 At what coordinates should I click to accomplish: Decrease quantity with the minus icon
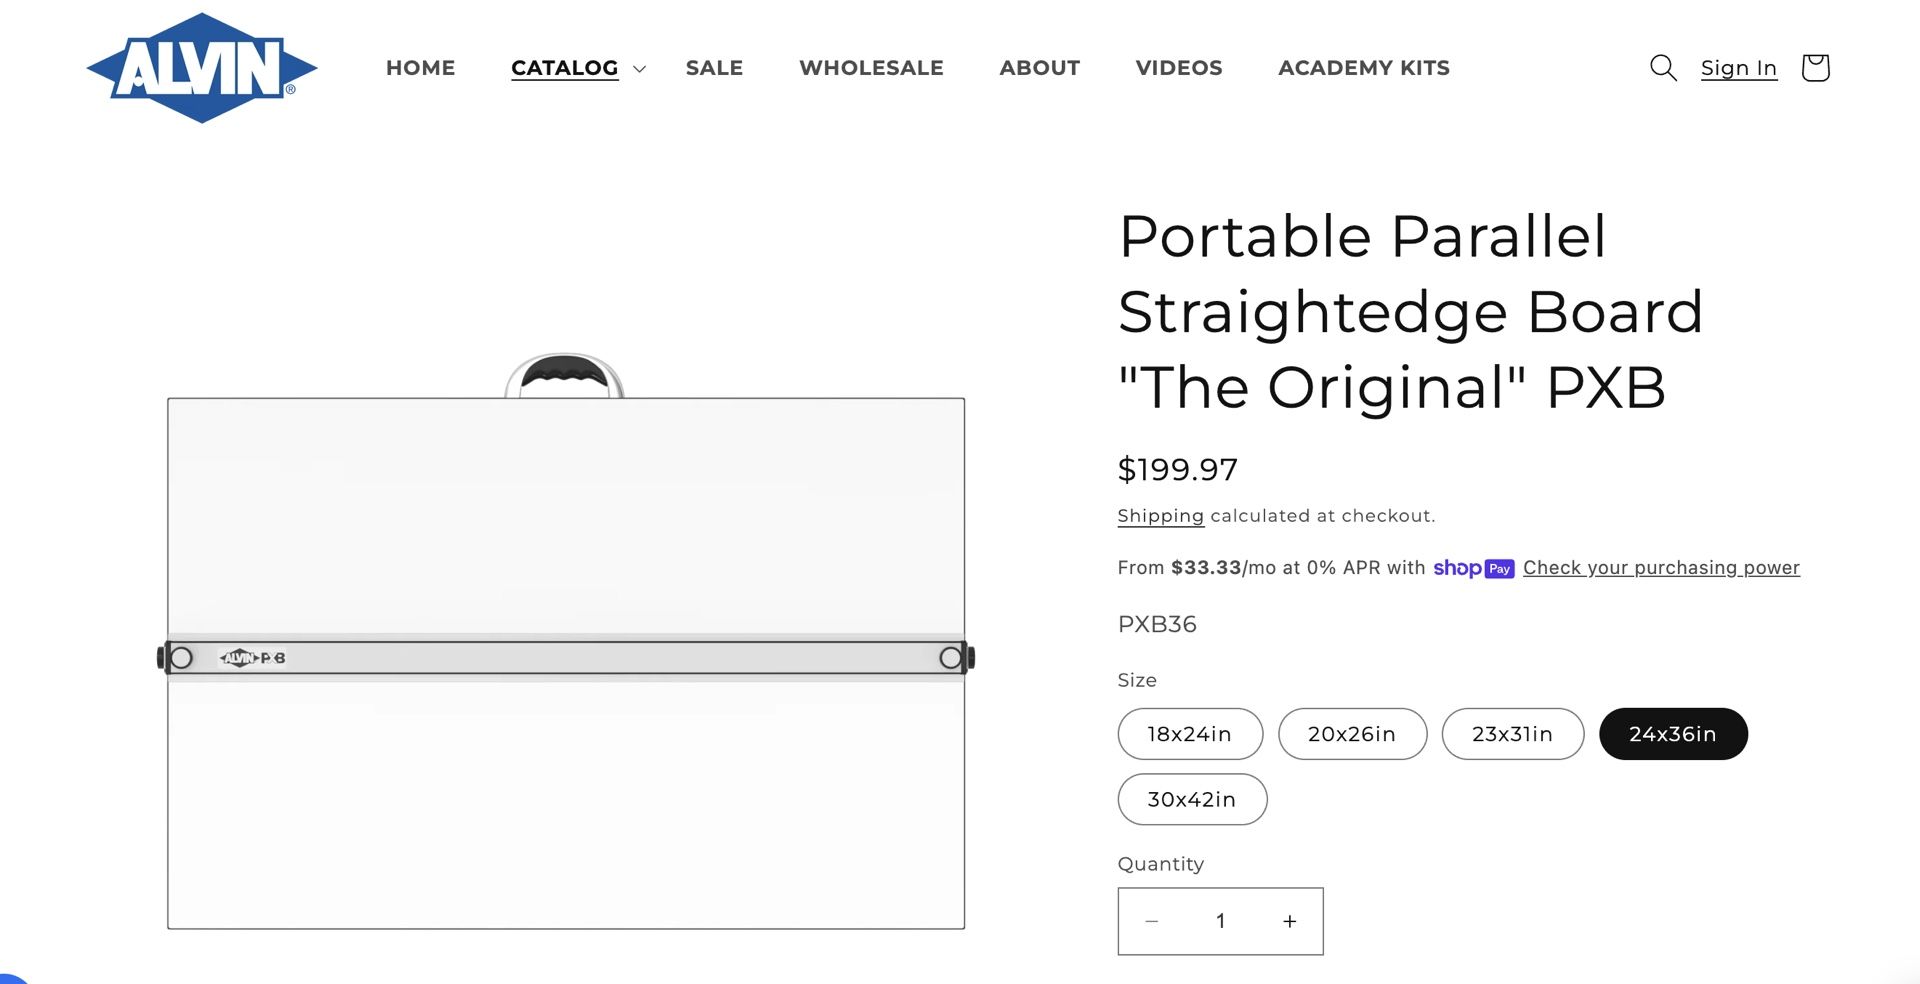coord(1151,921)
